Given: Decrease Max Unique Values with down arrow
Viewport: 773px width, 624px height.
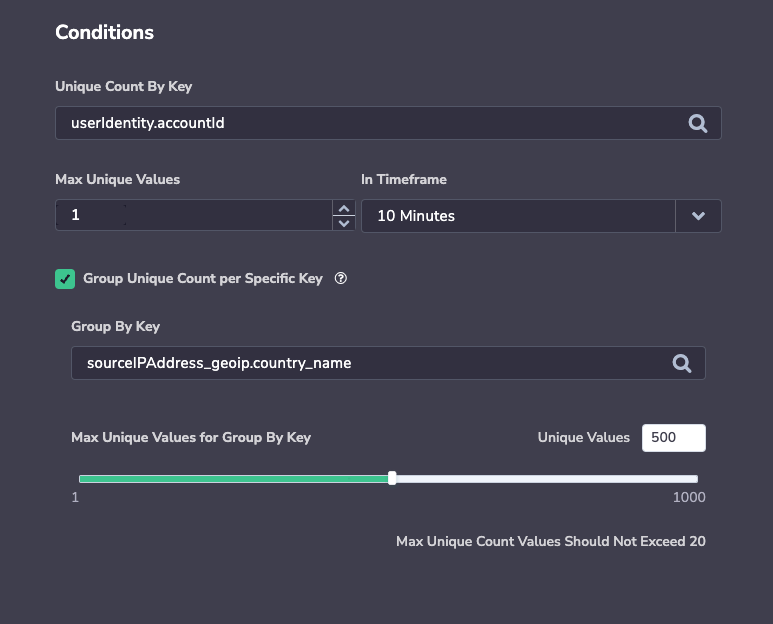Looking at the screenshot, I should coord(344,223).
